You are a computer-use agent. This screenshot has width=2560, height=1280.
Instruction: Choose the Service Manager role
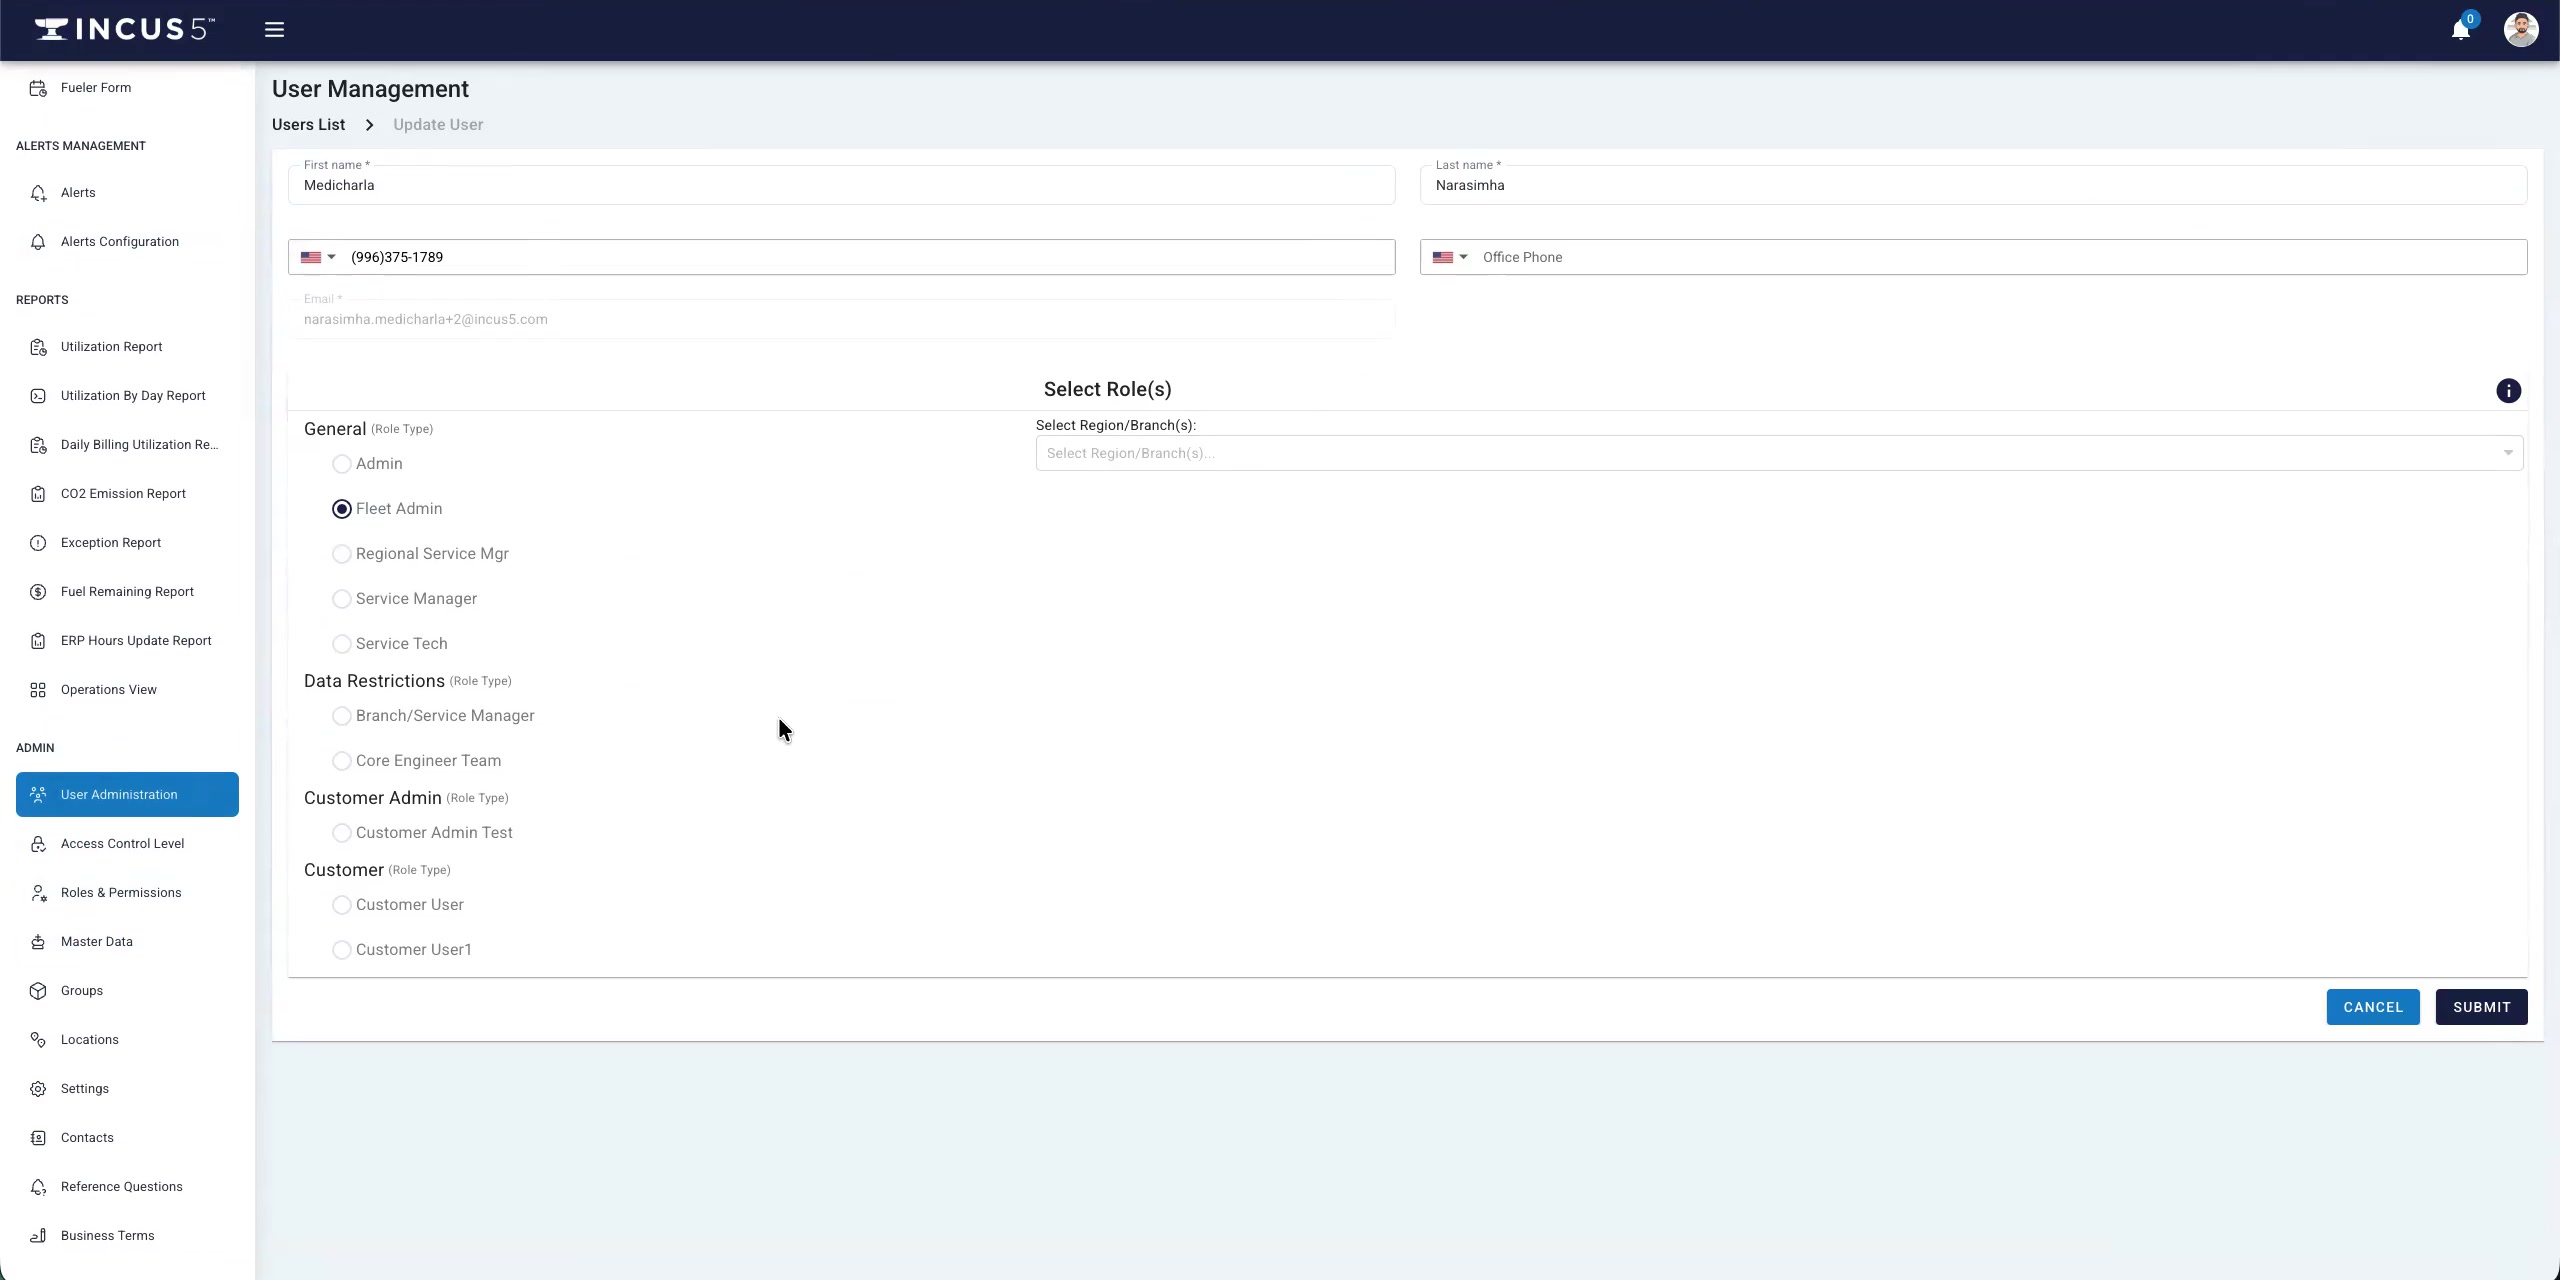pyautogui.click(x=342, y=599)
